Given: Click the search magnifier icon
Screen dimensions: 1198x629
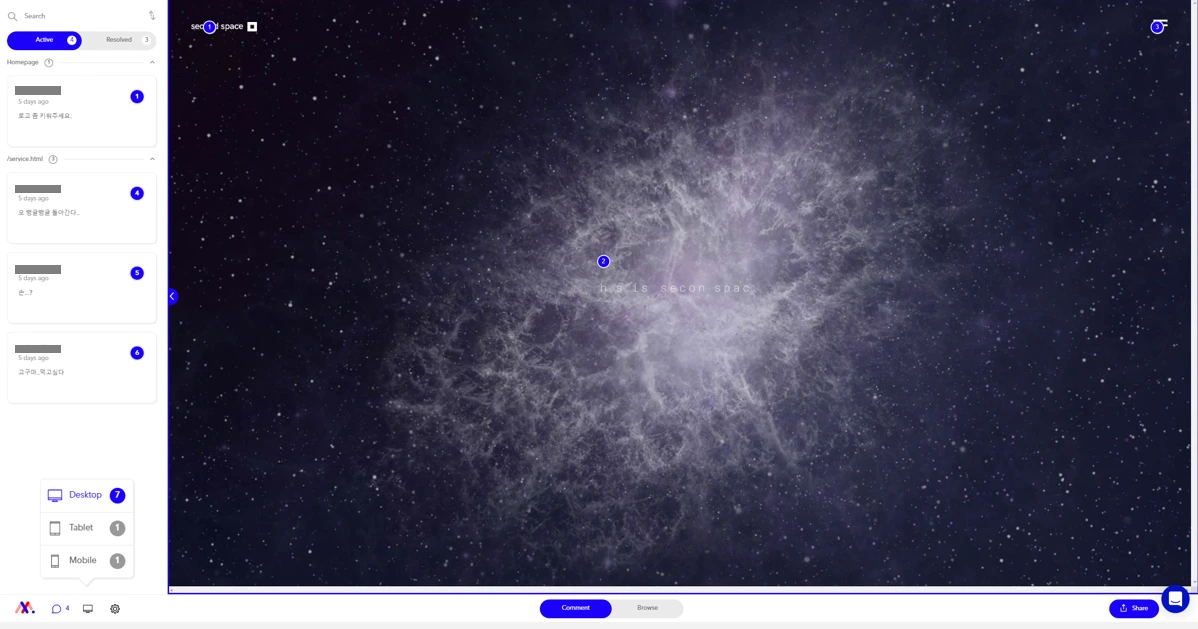Looking at the screenshot, I should (12, 16).
